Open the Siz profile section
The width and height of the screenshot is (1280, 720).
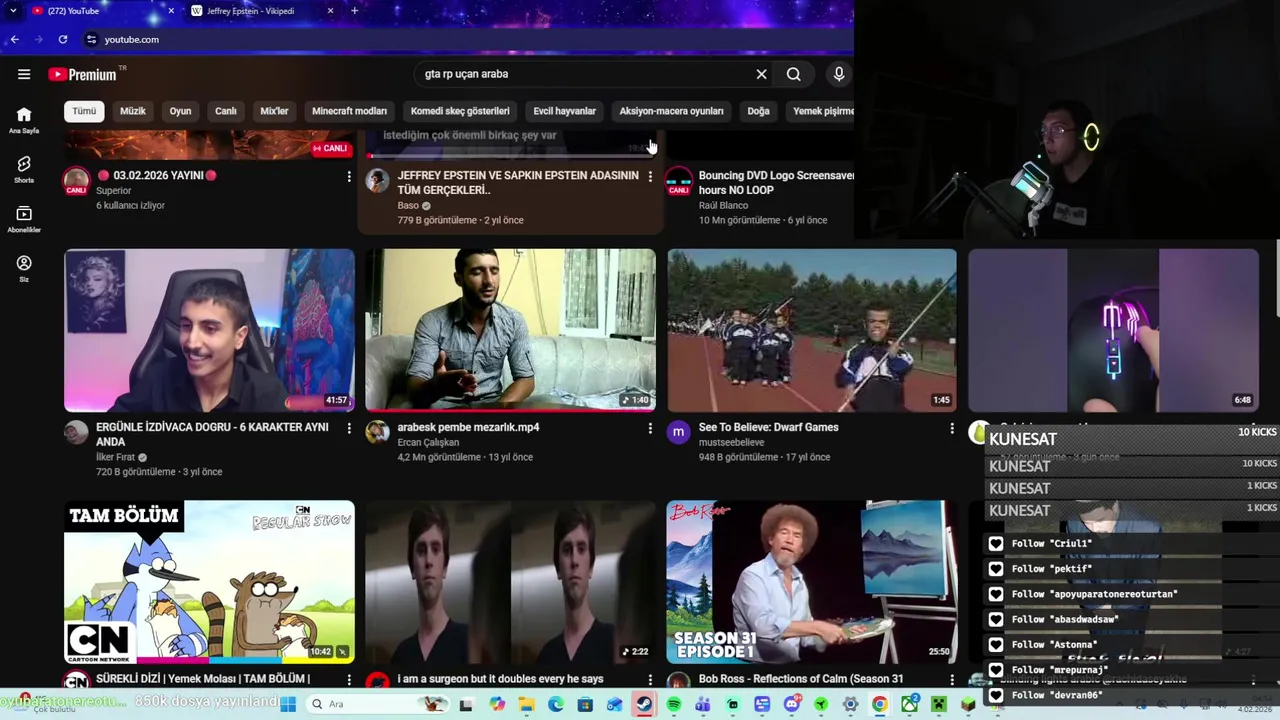point(24,268)
